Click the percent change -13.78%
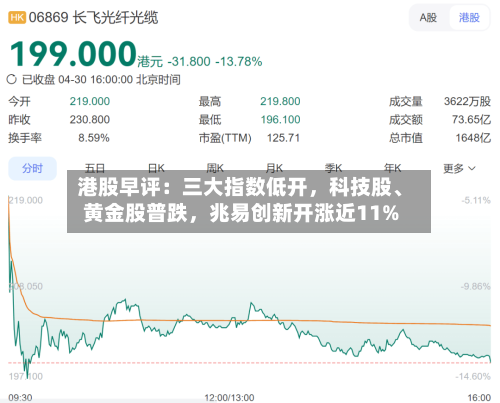Image resolution: width=500 pixels, height=403 pixels. (239, 62)
